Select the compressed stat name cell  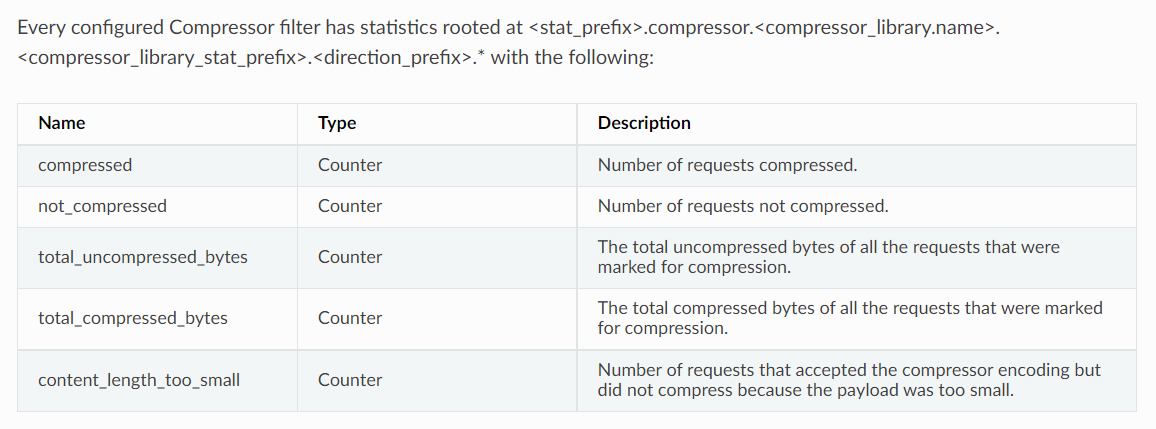(x=85, y=165)
